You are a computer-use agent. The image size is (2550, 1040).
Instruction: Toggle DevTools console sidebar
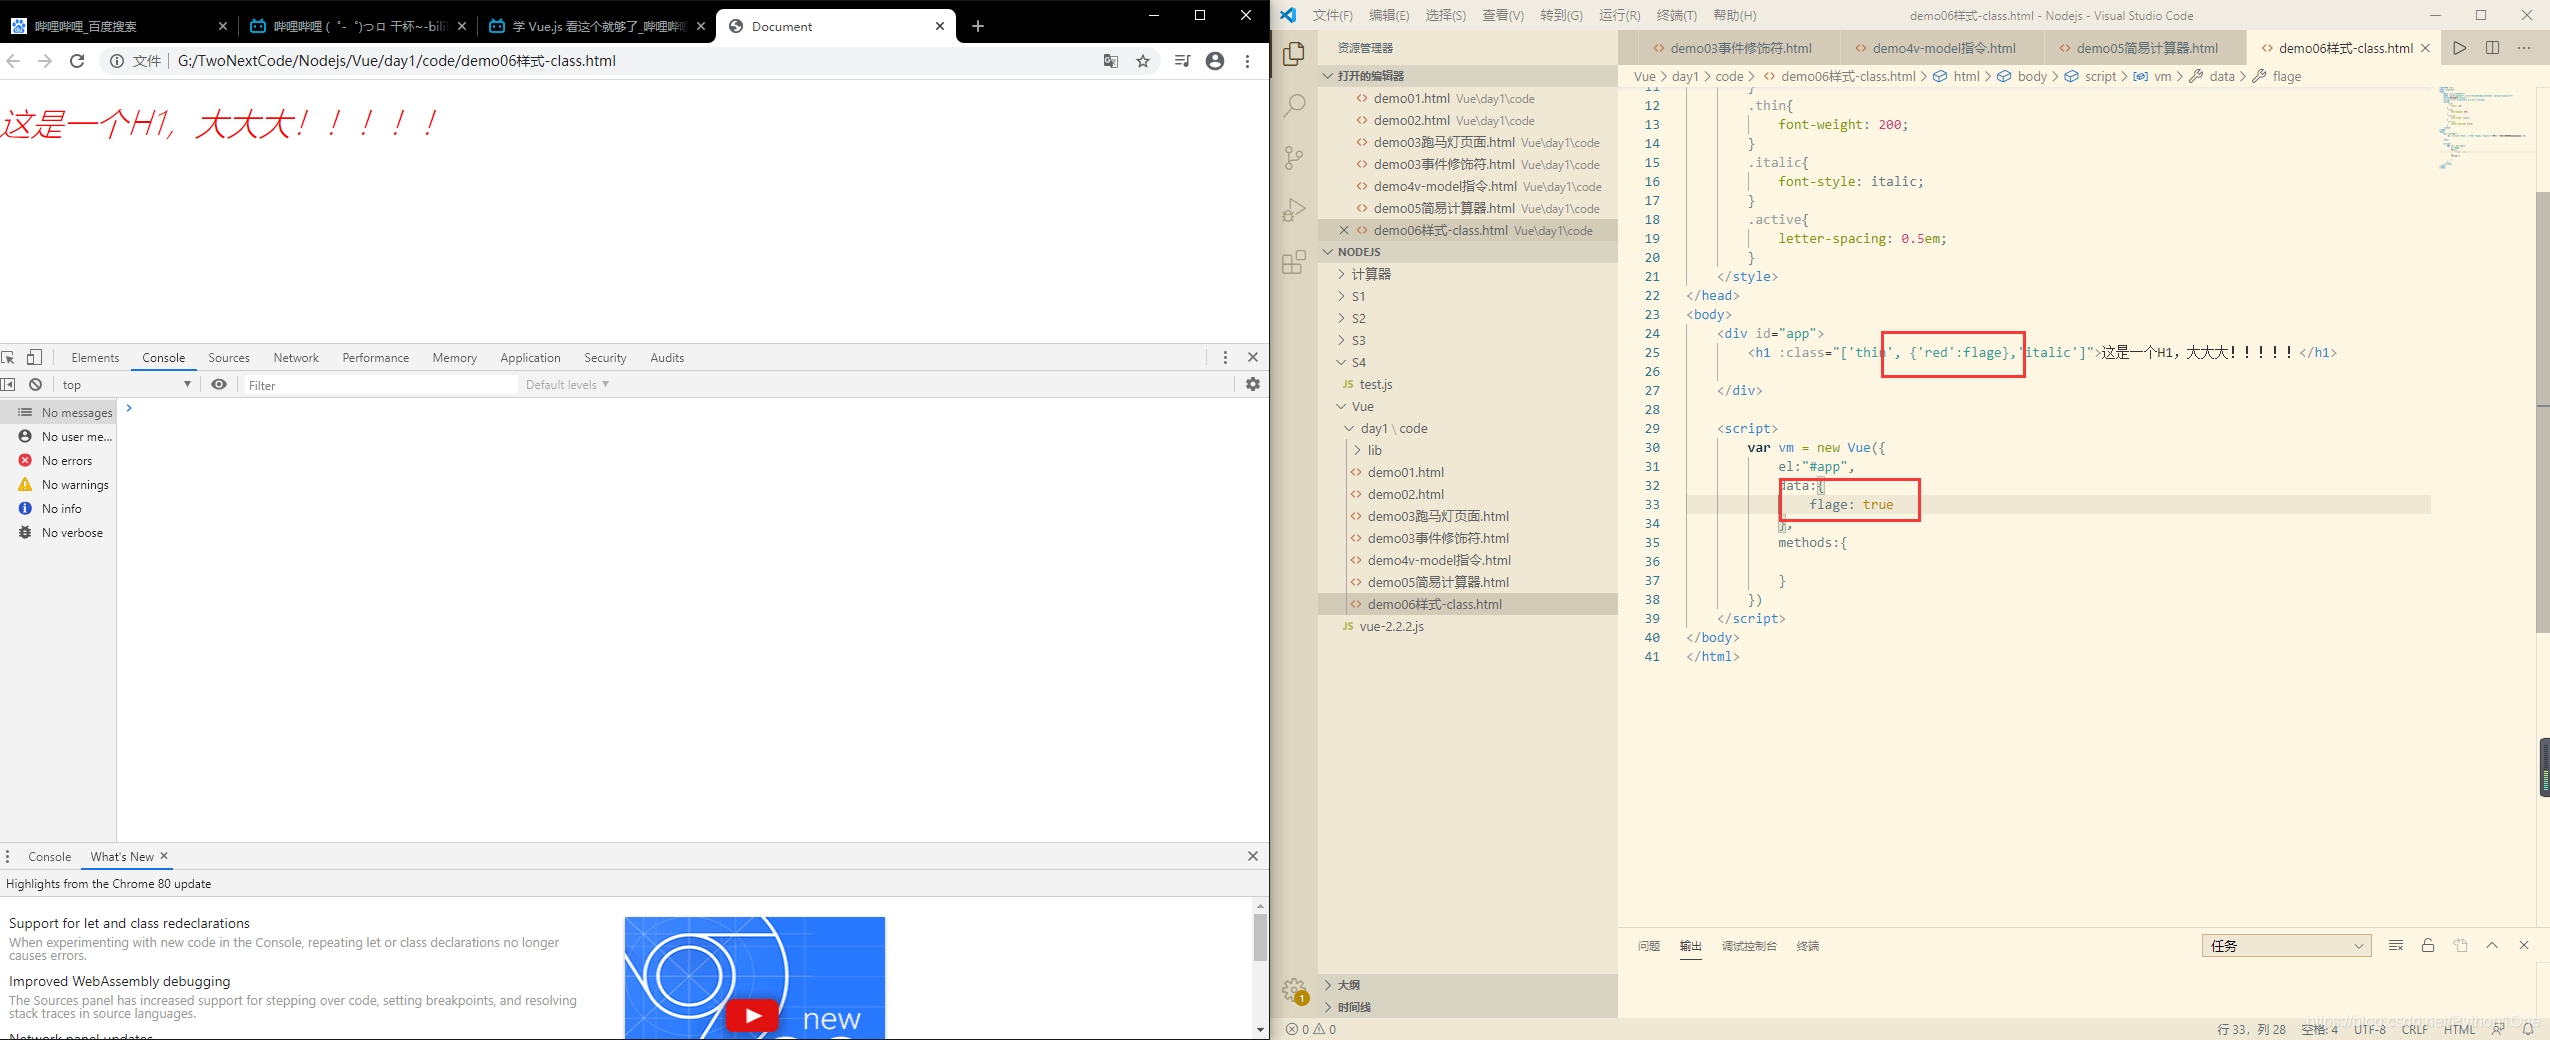coord(9,385)
